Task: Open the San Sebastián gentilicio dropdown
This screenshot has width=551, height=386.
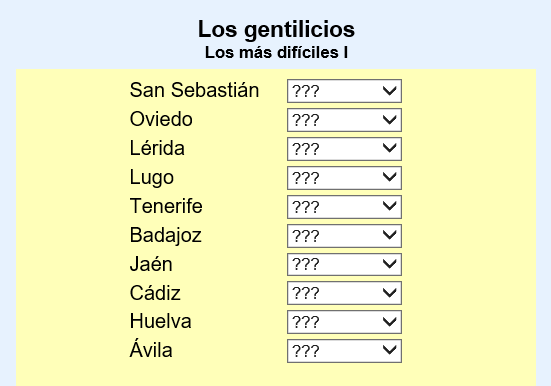Action: click(344, 91)
